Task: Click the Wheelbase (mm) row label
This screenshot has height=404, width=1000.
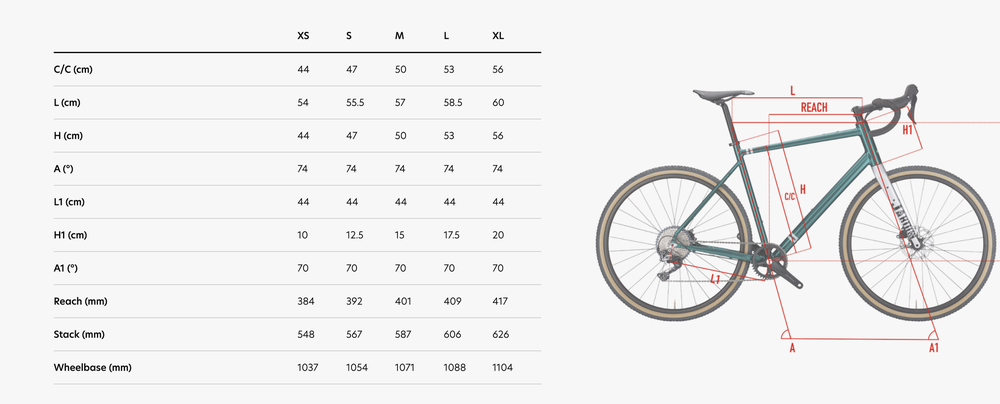Action: click(x=93, y=368)
